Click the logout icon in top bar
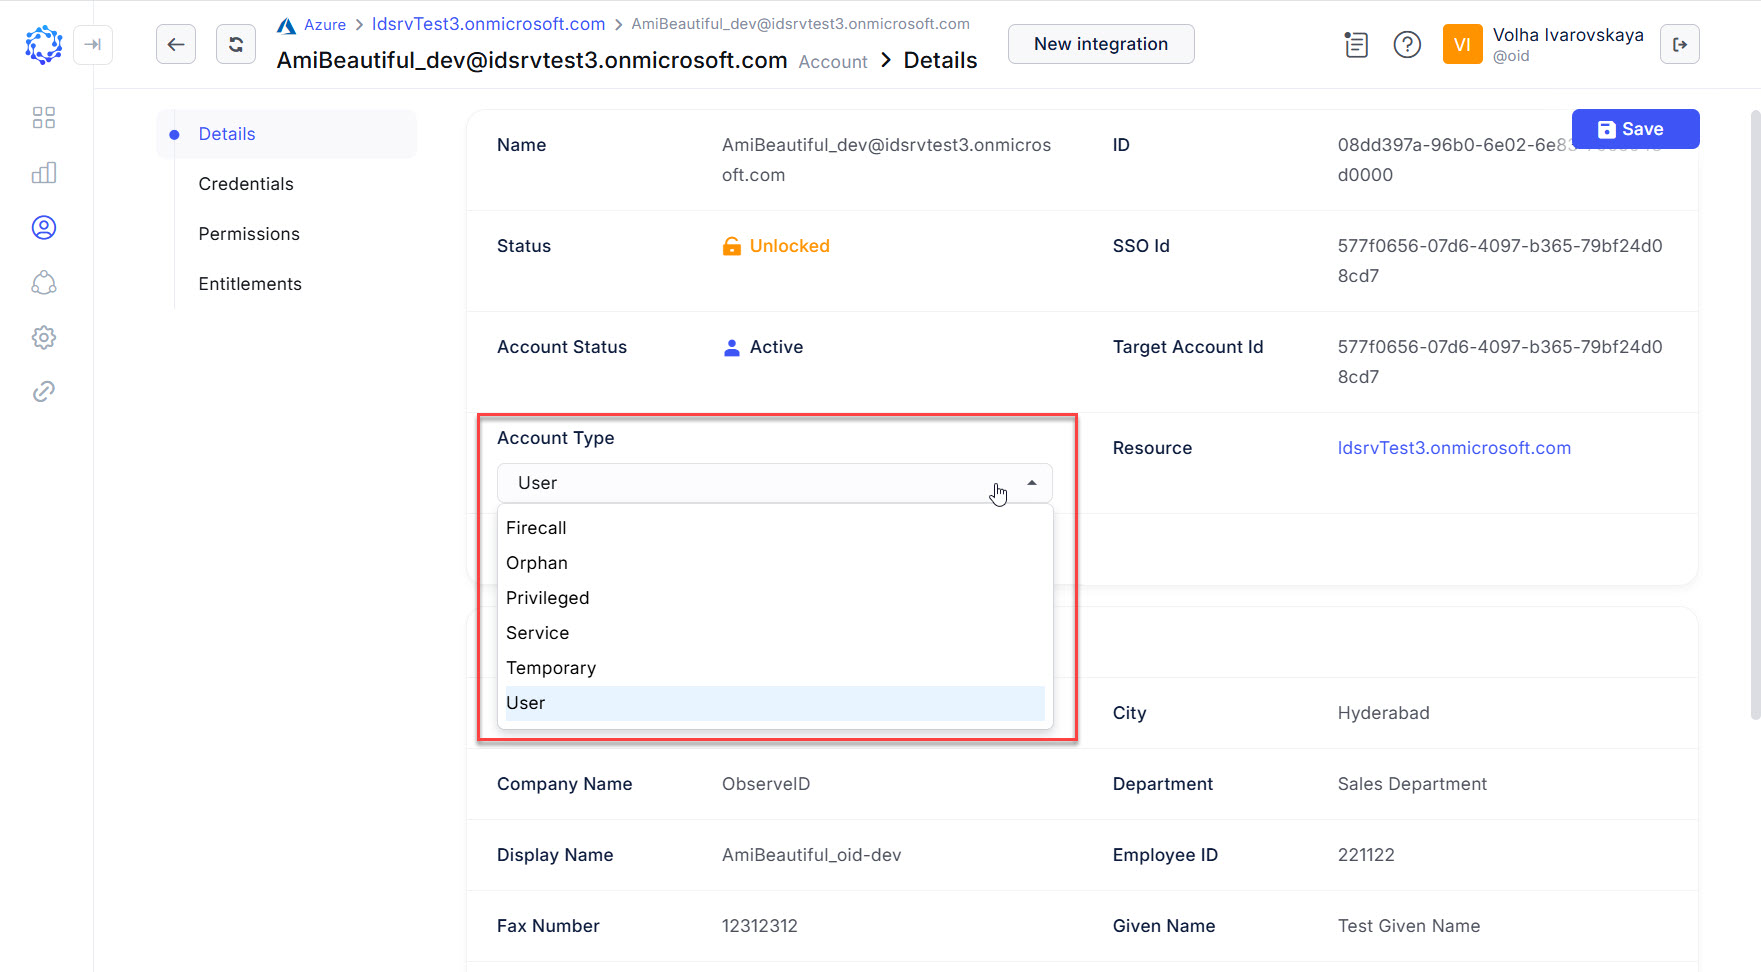Viewport: 1761px width, 972px height. tap(1680, 44)
